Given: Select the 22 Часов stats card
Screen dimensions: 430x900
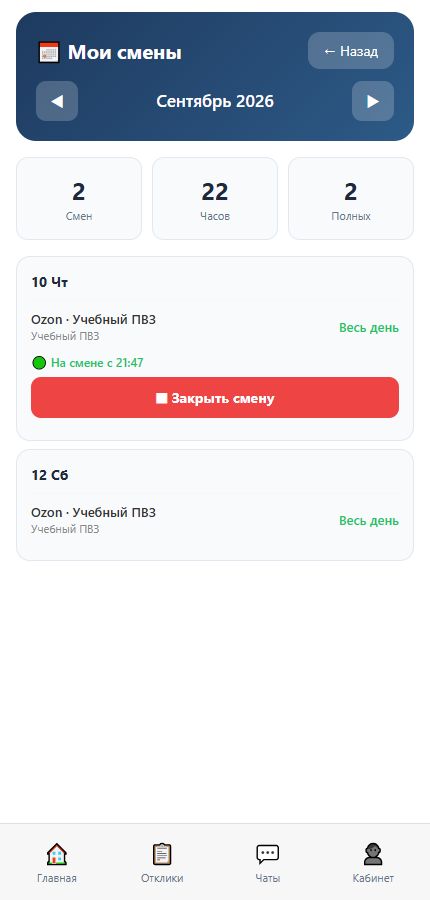Looking at the screenshot, I should tap(215, 199).
